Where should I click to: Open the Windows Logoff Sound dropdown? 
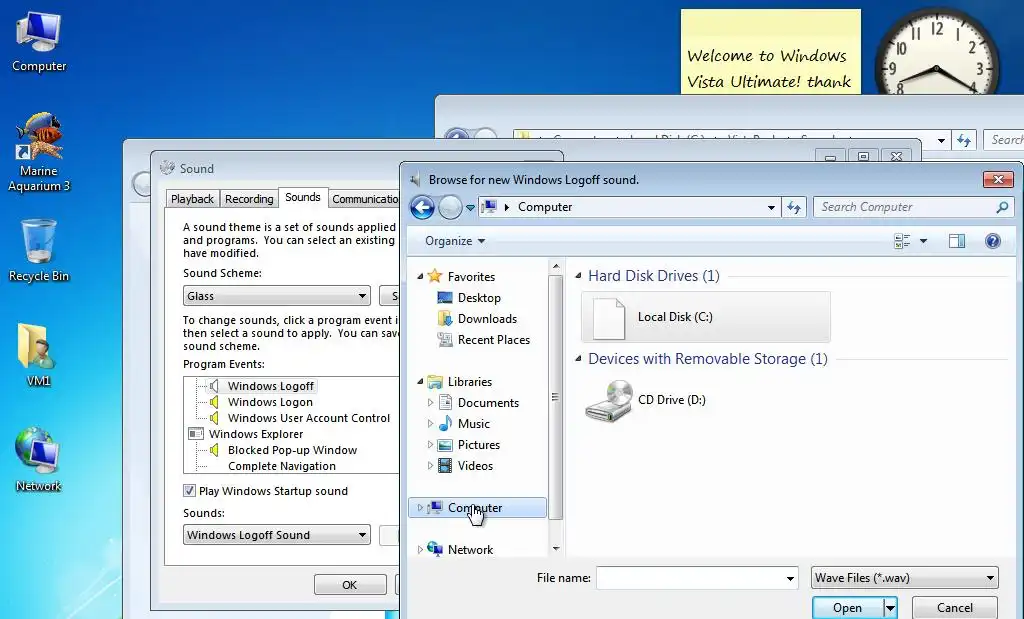(x=277, y=535)
